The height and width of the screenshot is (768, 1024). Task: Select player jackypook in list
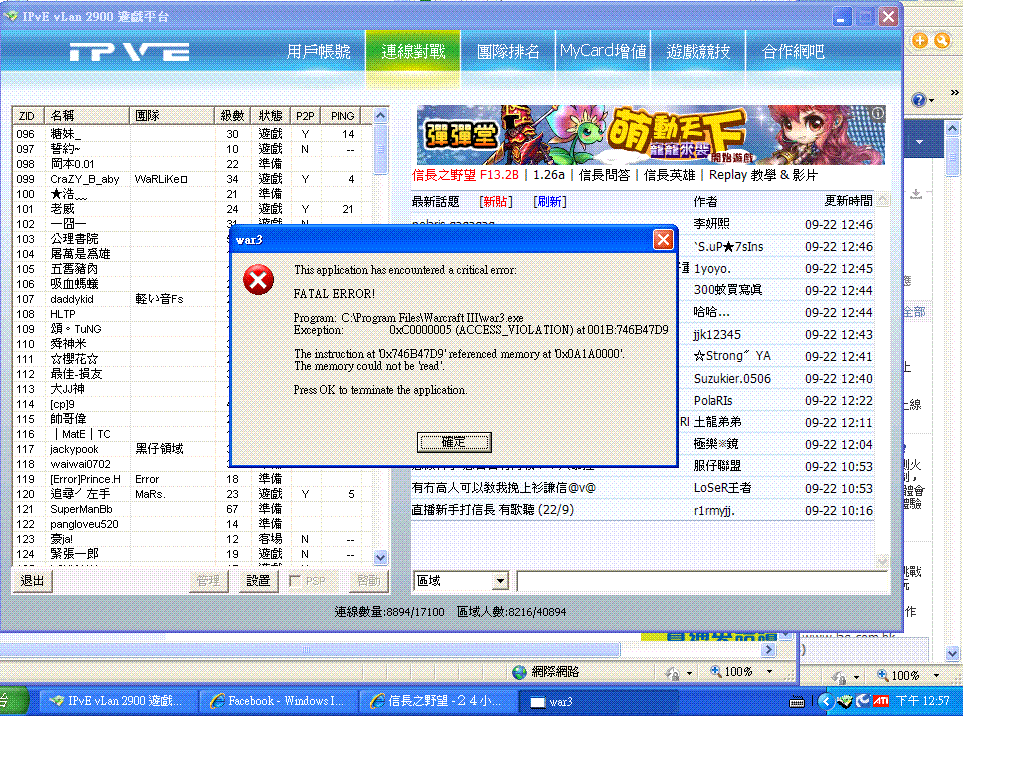point(121,449)
